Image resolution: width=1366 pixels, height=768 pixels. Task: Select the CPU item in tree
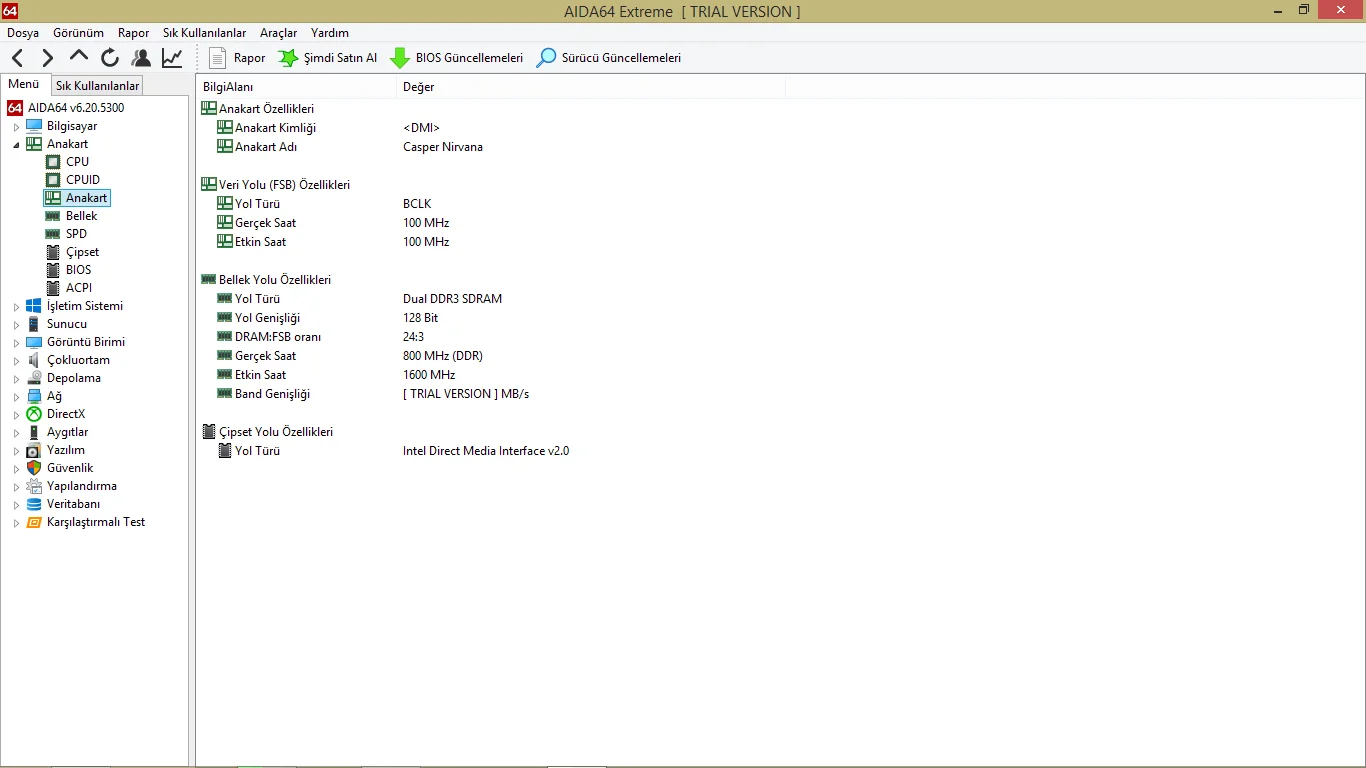(x=77, y=162)
